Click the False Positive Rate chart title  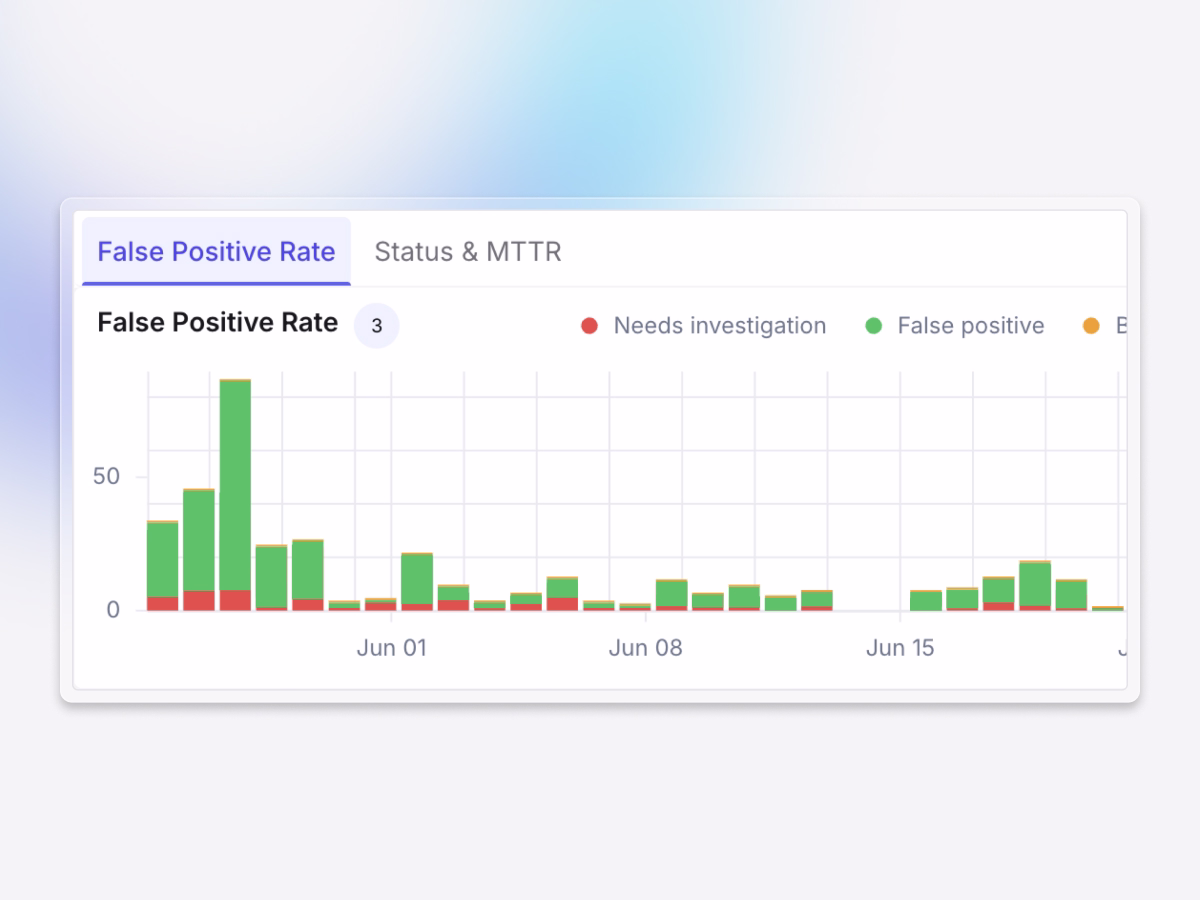216,322
